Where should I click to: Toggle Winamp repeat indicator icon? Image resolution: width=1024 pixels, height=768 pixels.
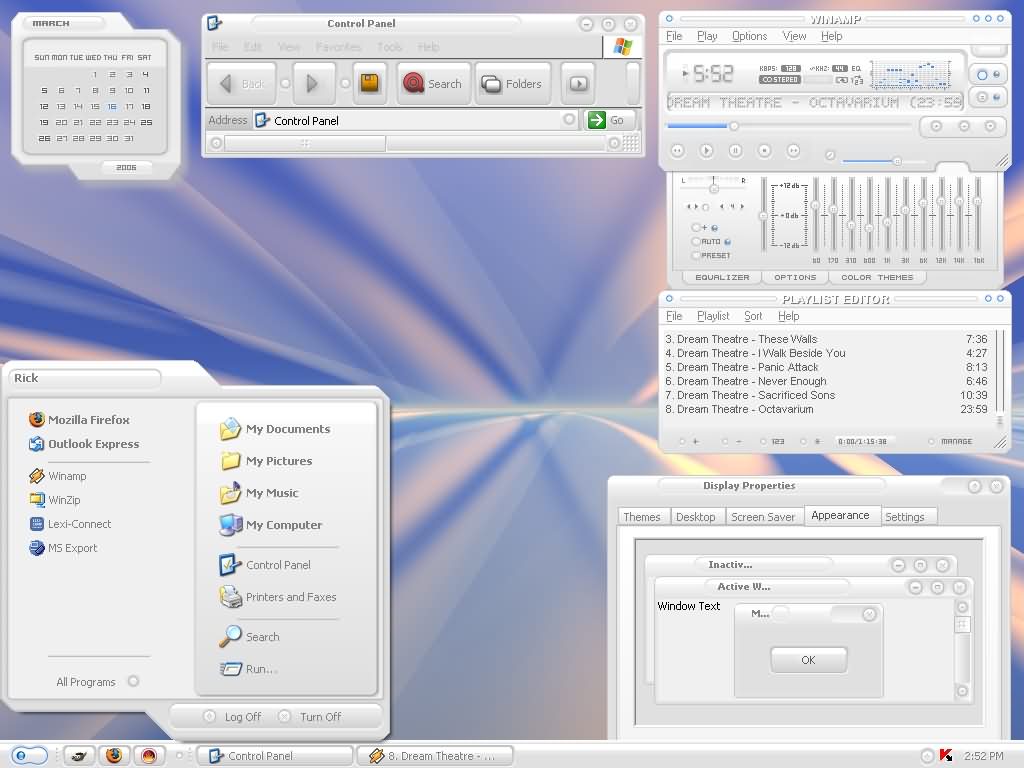tap(842, 80)
